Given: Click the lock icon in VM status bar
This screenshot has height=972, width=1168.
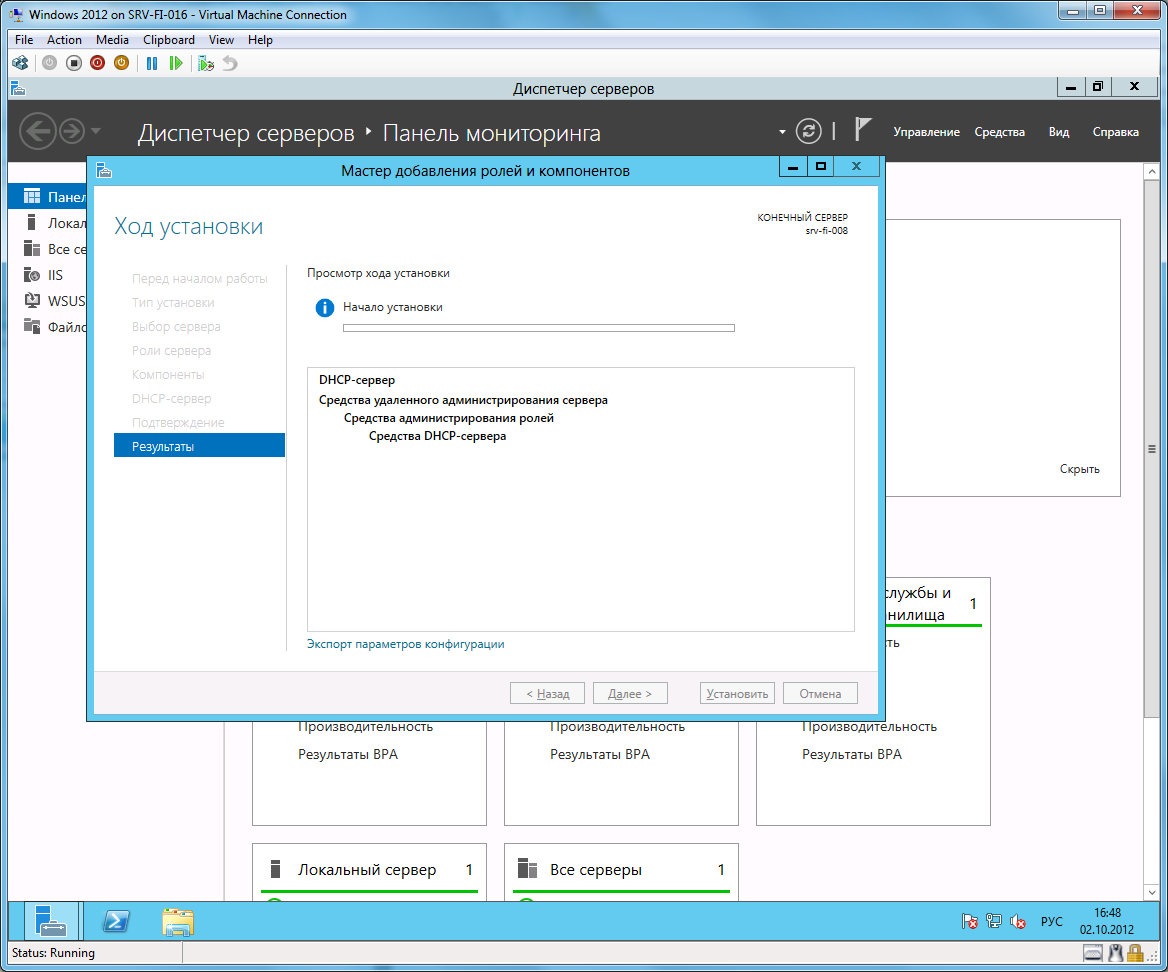Looking at the screenshot, I should pos(1135,953).
